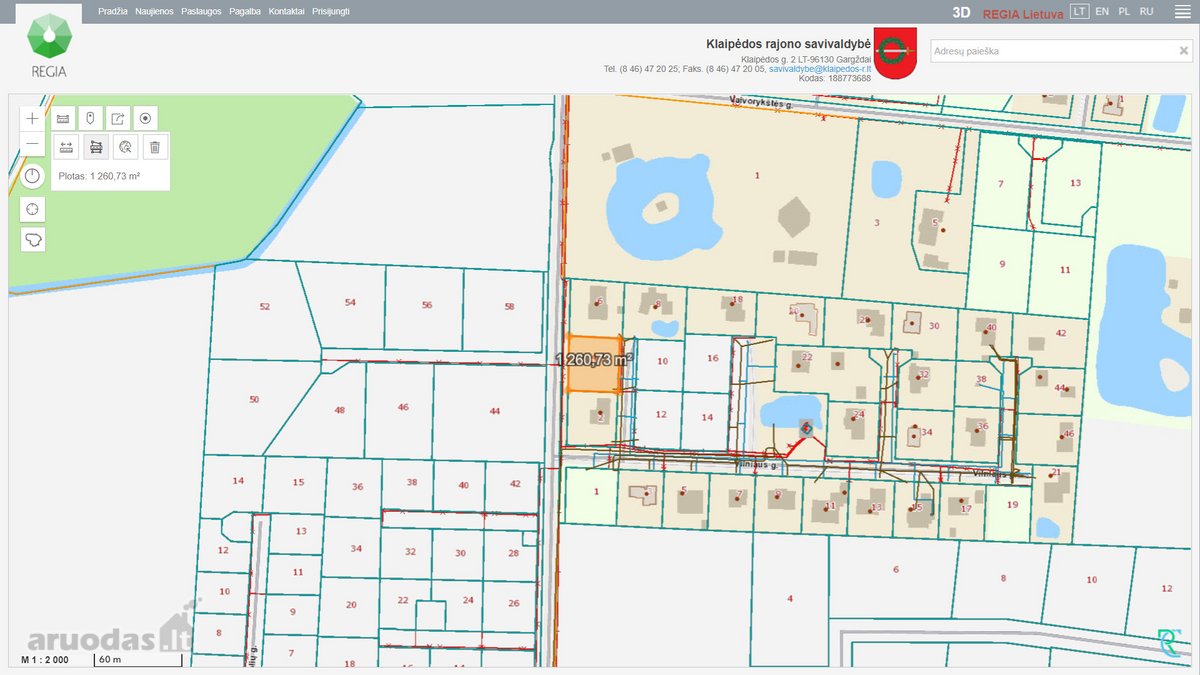Zoom in the map with plus button
Image resolution: width=1200 pixels, height=675 pixels.
point(33,118)
